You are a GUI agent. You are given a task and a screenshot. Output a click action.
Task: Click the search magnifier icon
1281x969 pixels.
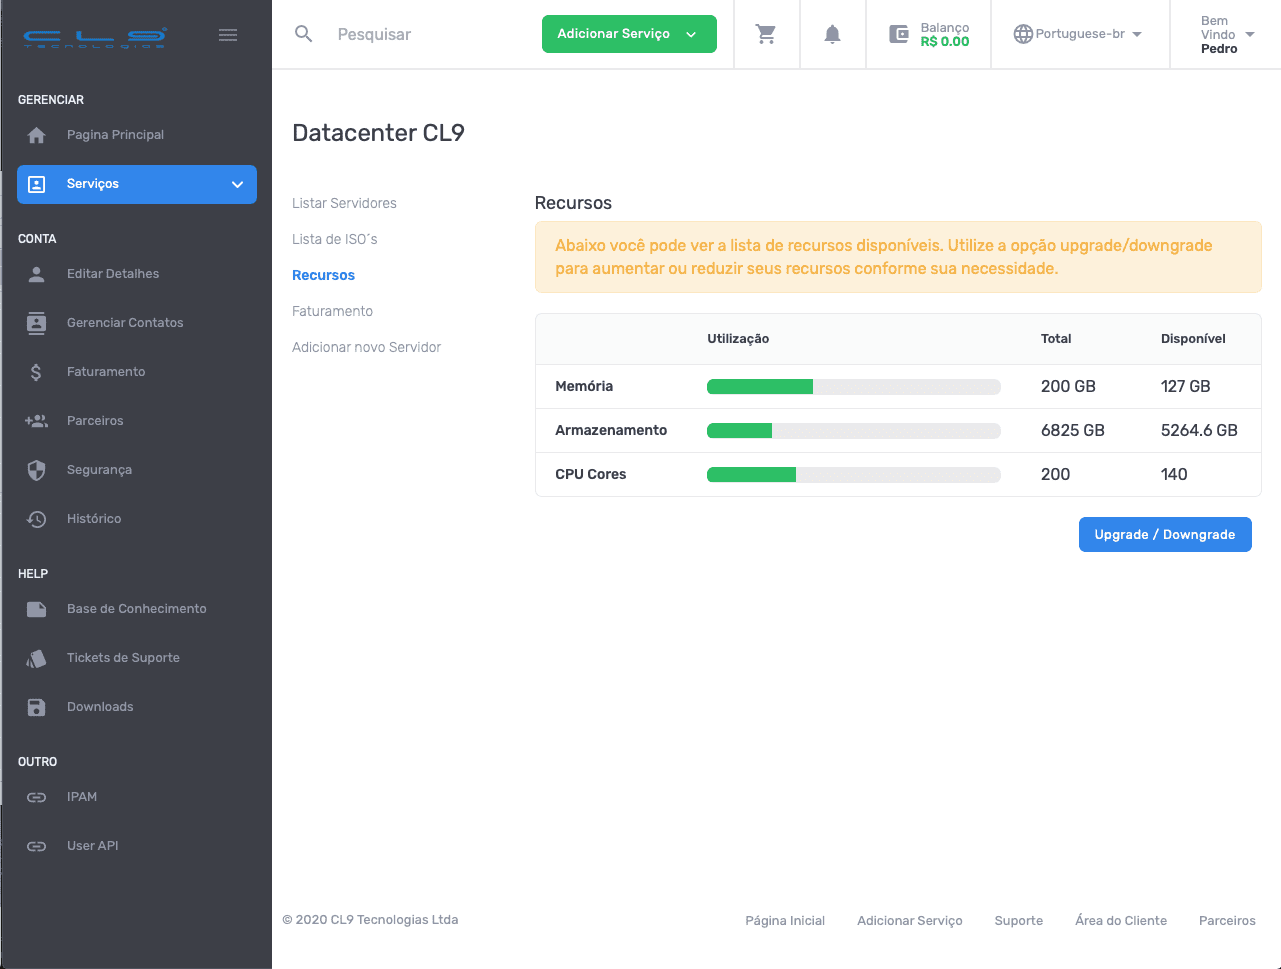pos(304,34)
